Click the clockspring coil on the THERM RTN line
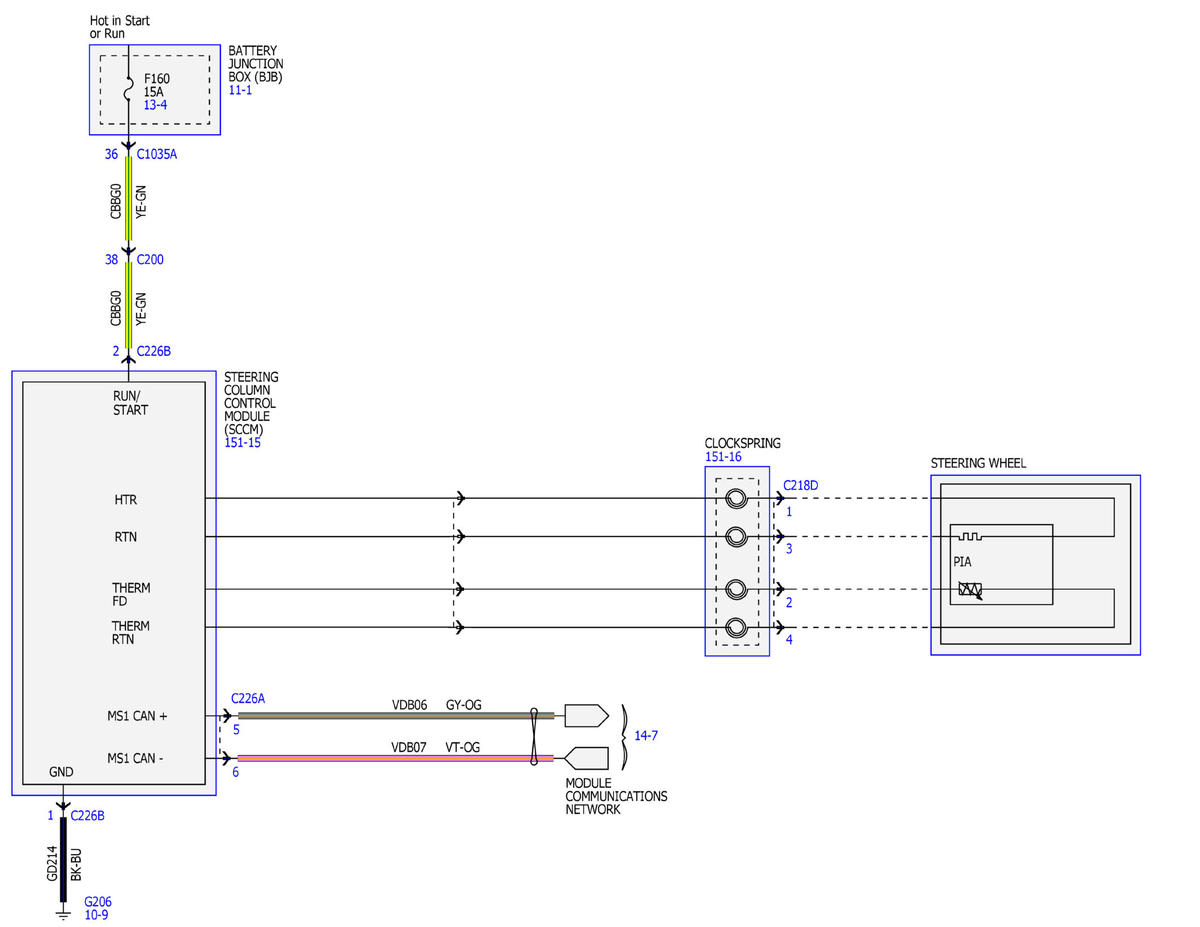 click(x=736, y=628)
